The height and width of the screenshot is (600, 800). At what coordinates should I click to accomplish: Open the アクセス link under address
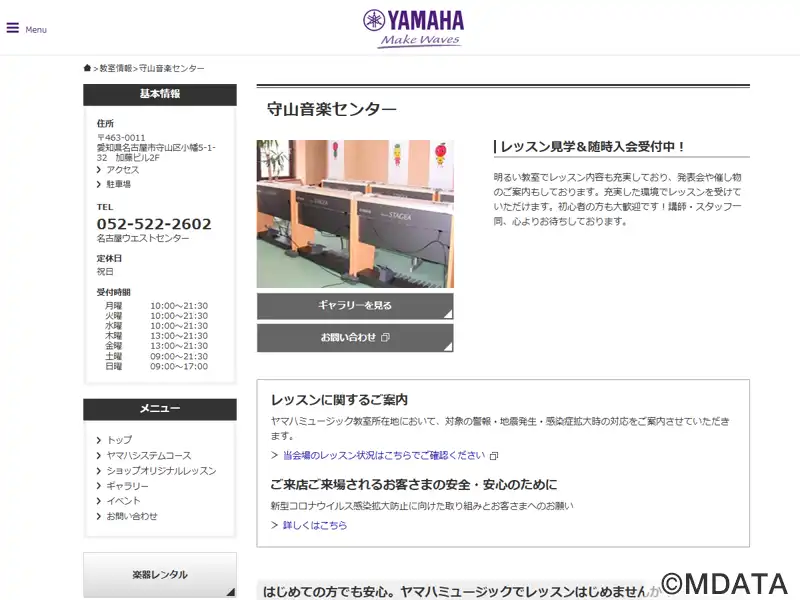pyautogui.click(x=122, y=170)
